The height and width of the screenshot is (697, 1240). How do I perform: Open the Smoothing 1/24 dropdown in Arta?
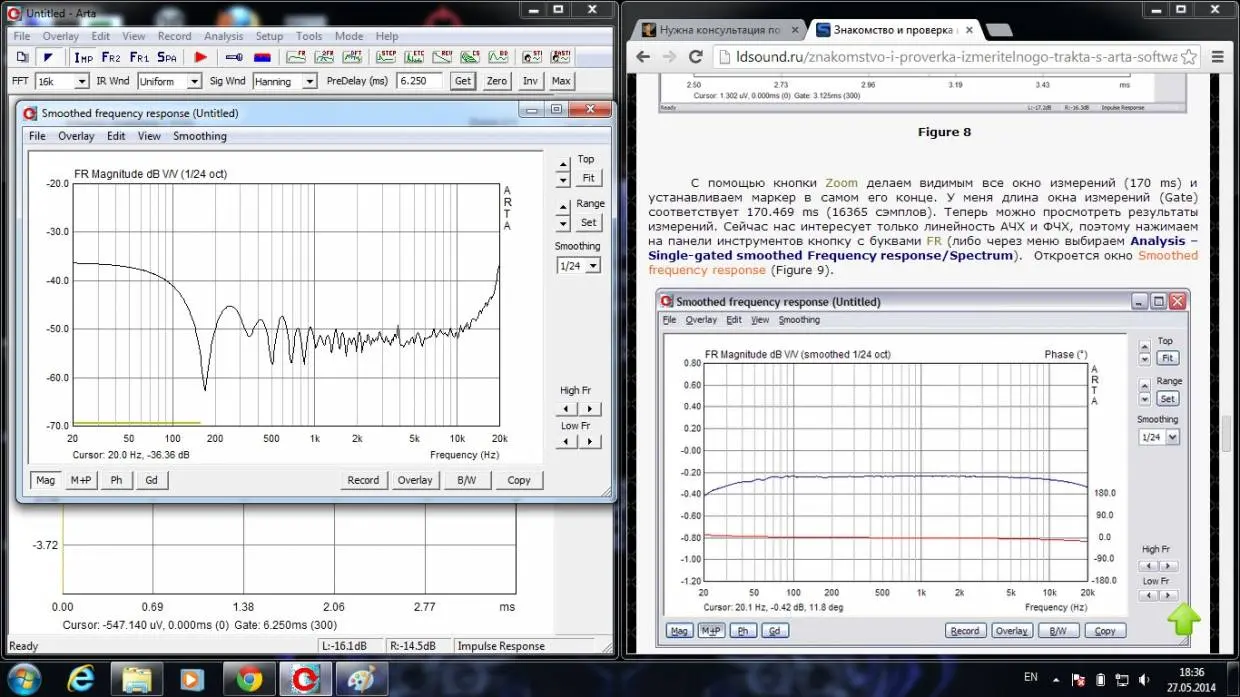coord(593,266)
